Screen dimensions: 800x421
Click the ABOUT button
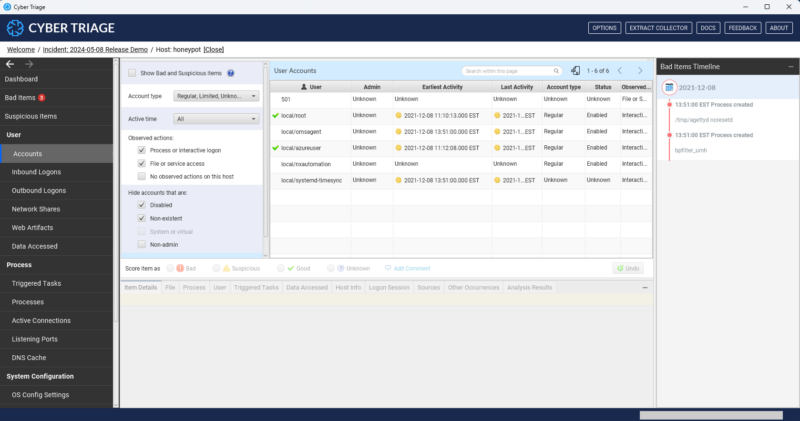[x=779, y=28]
